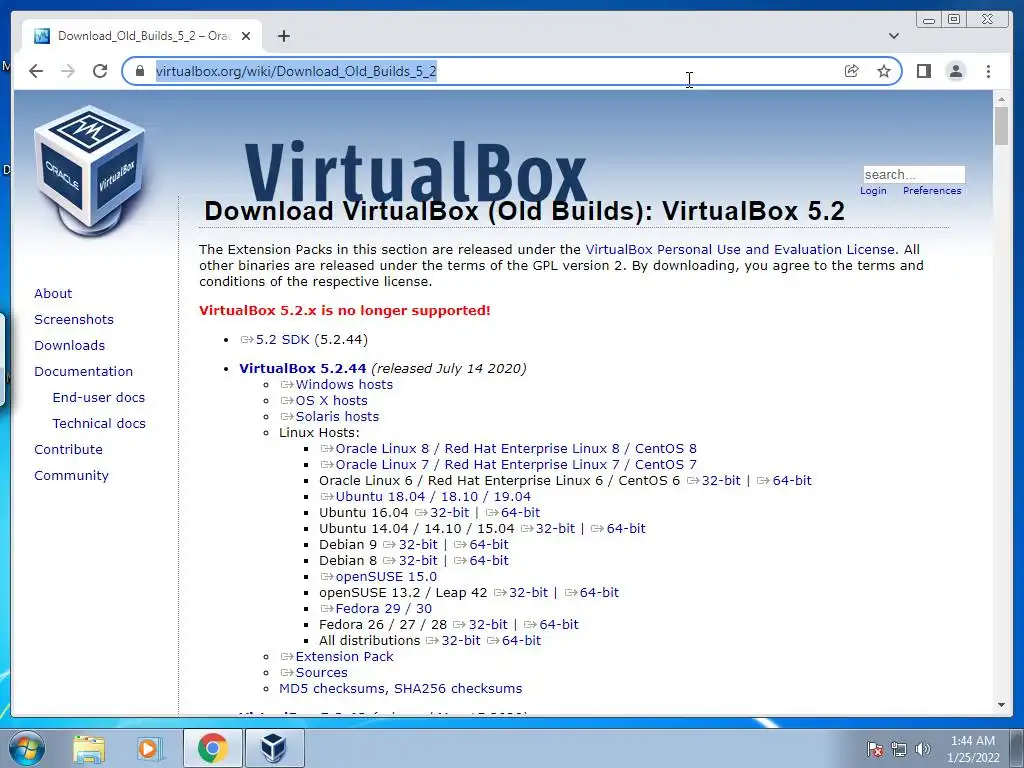
Task: Click the padlock site info icon
Action: pyautogui.click(x=139, y=71)
